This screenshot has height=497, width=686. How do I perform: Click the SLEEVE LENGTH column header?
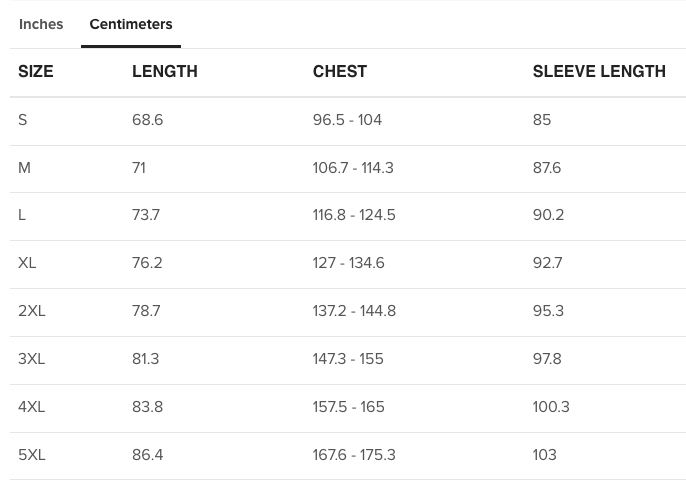click(x=599, y=71)
